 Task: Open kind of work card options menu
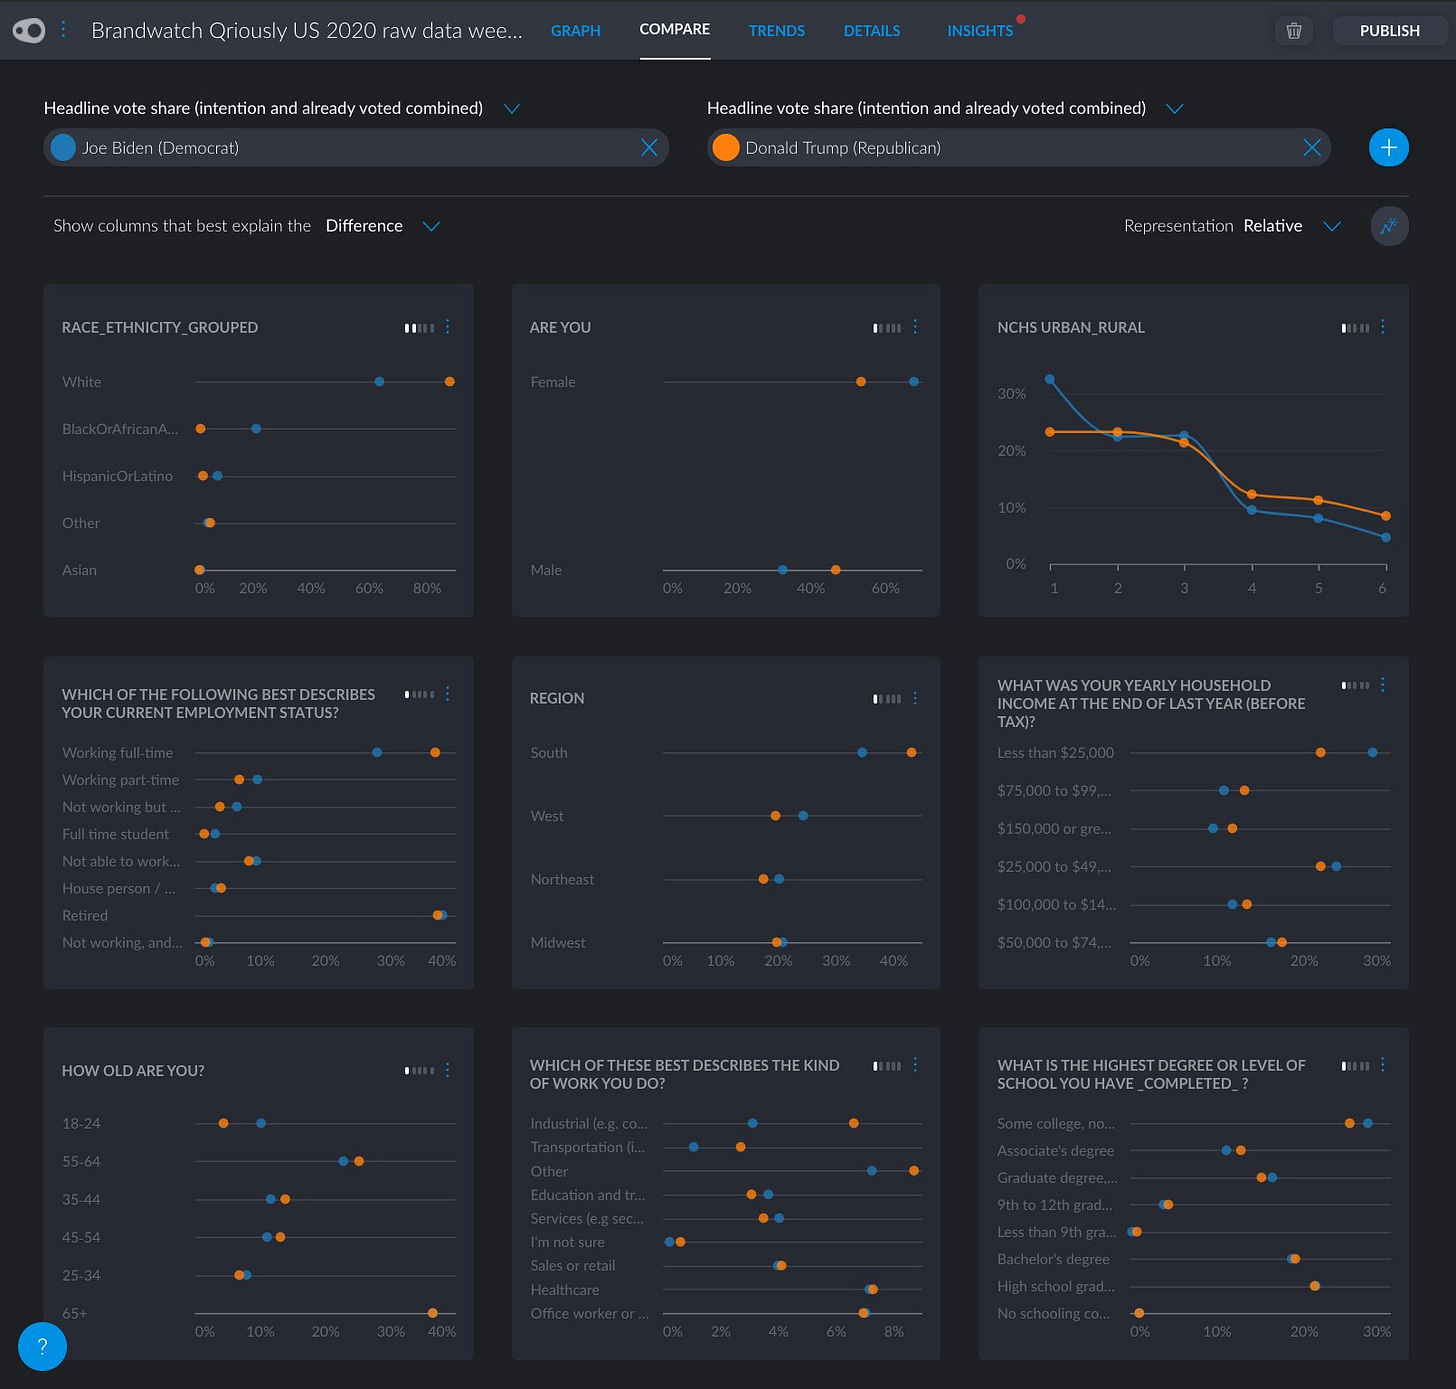click(x=915, y=1065)
